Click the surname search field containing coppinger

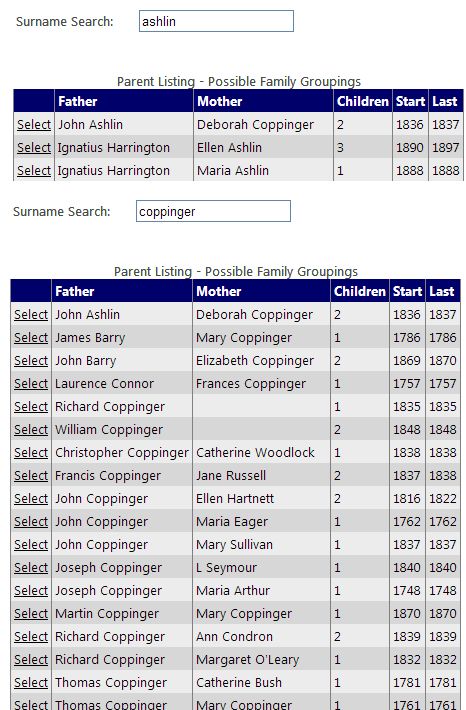[x=213, y=211]
